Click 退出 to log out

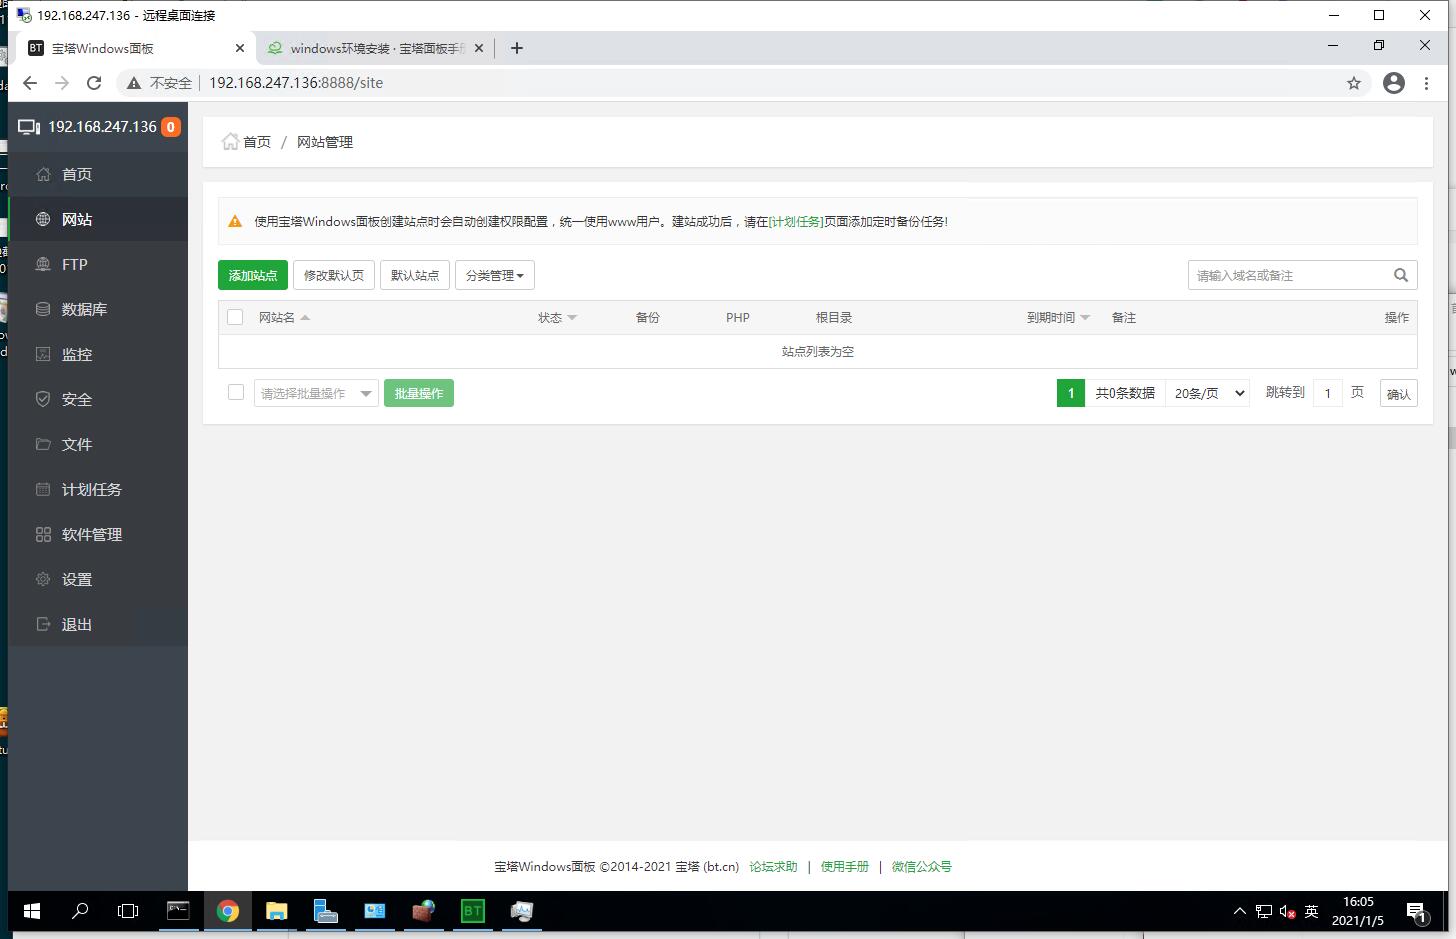coord(98,624)
